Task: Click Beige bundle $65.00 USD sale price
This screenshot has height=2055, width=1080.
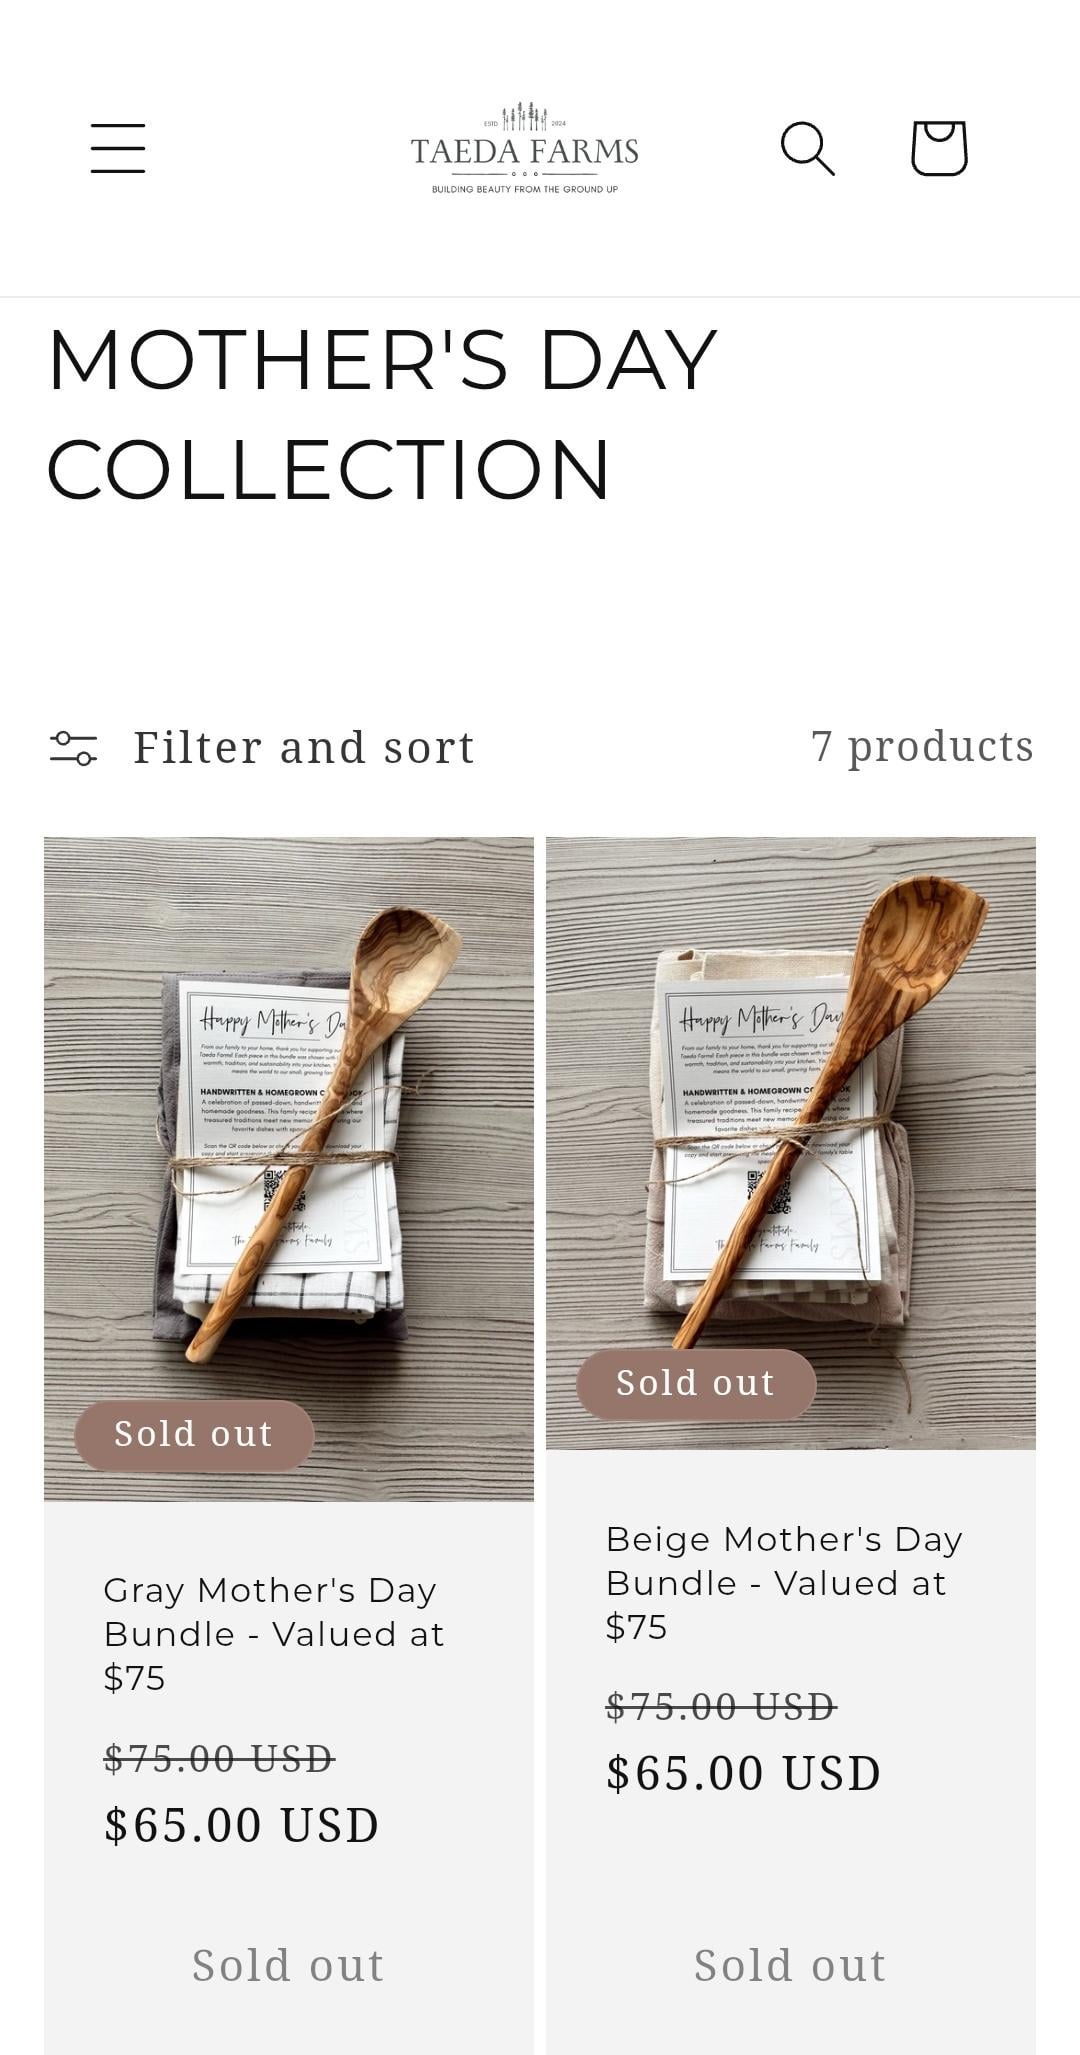Action: point(744,1773)
